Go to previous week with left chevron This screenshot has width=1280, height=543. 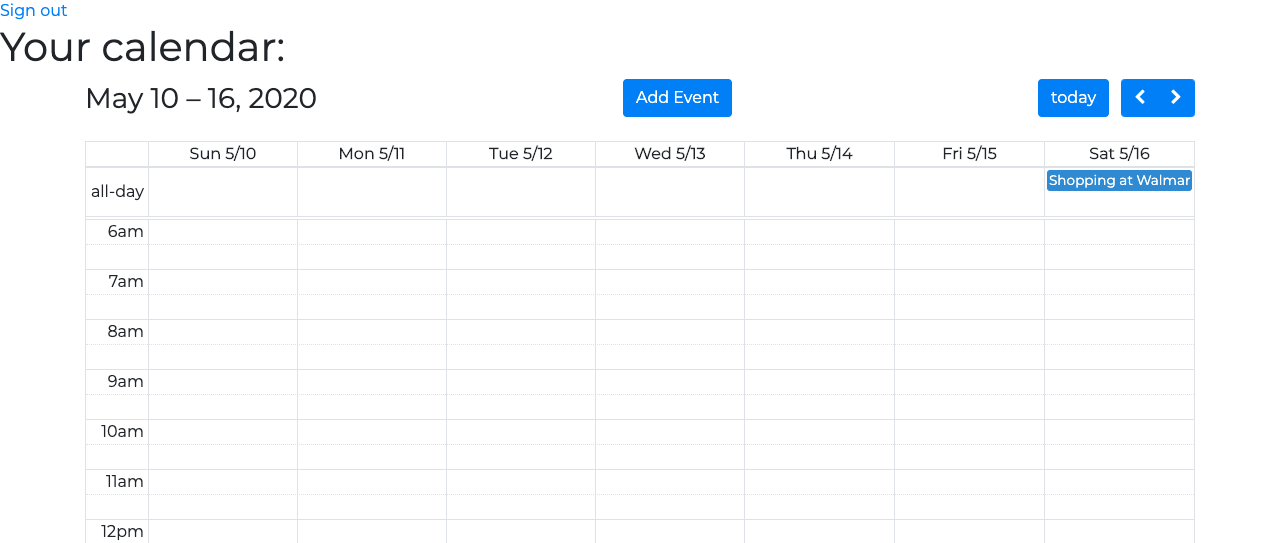(1140, 98)
